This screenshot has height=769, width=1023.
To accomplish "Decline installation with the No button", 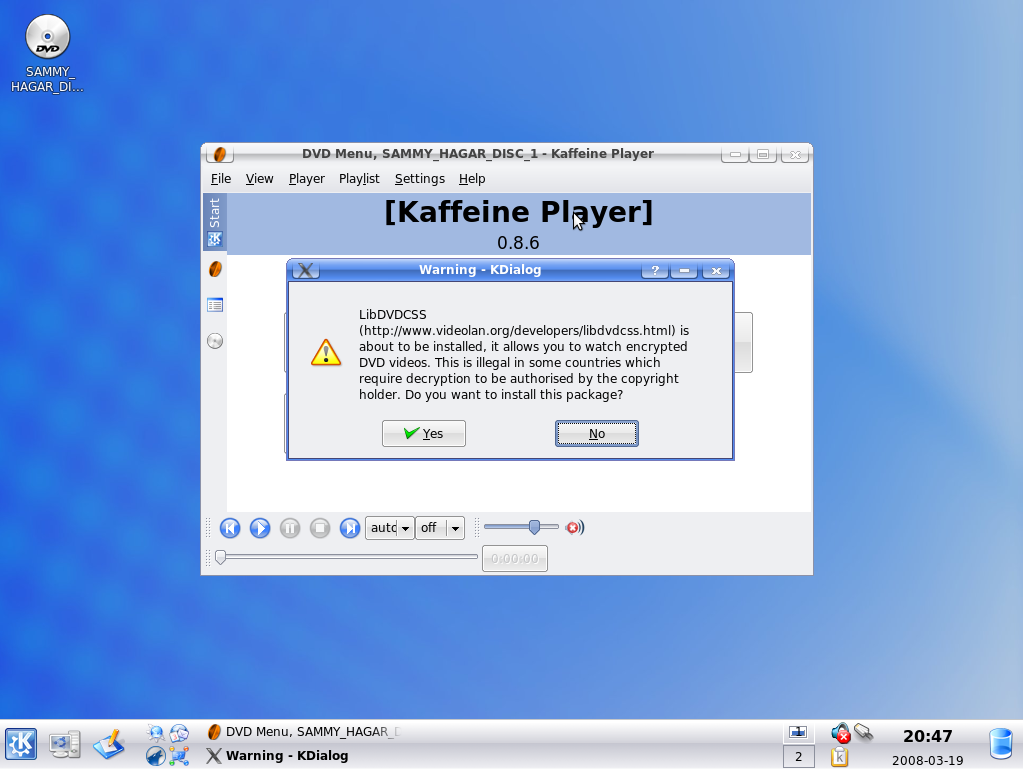I will click(596, 433).
